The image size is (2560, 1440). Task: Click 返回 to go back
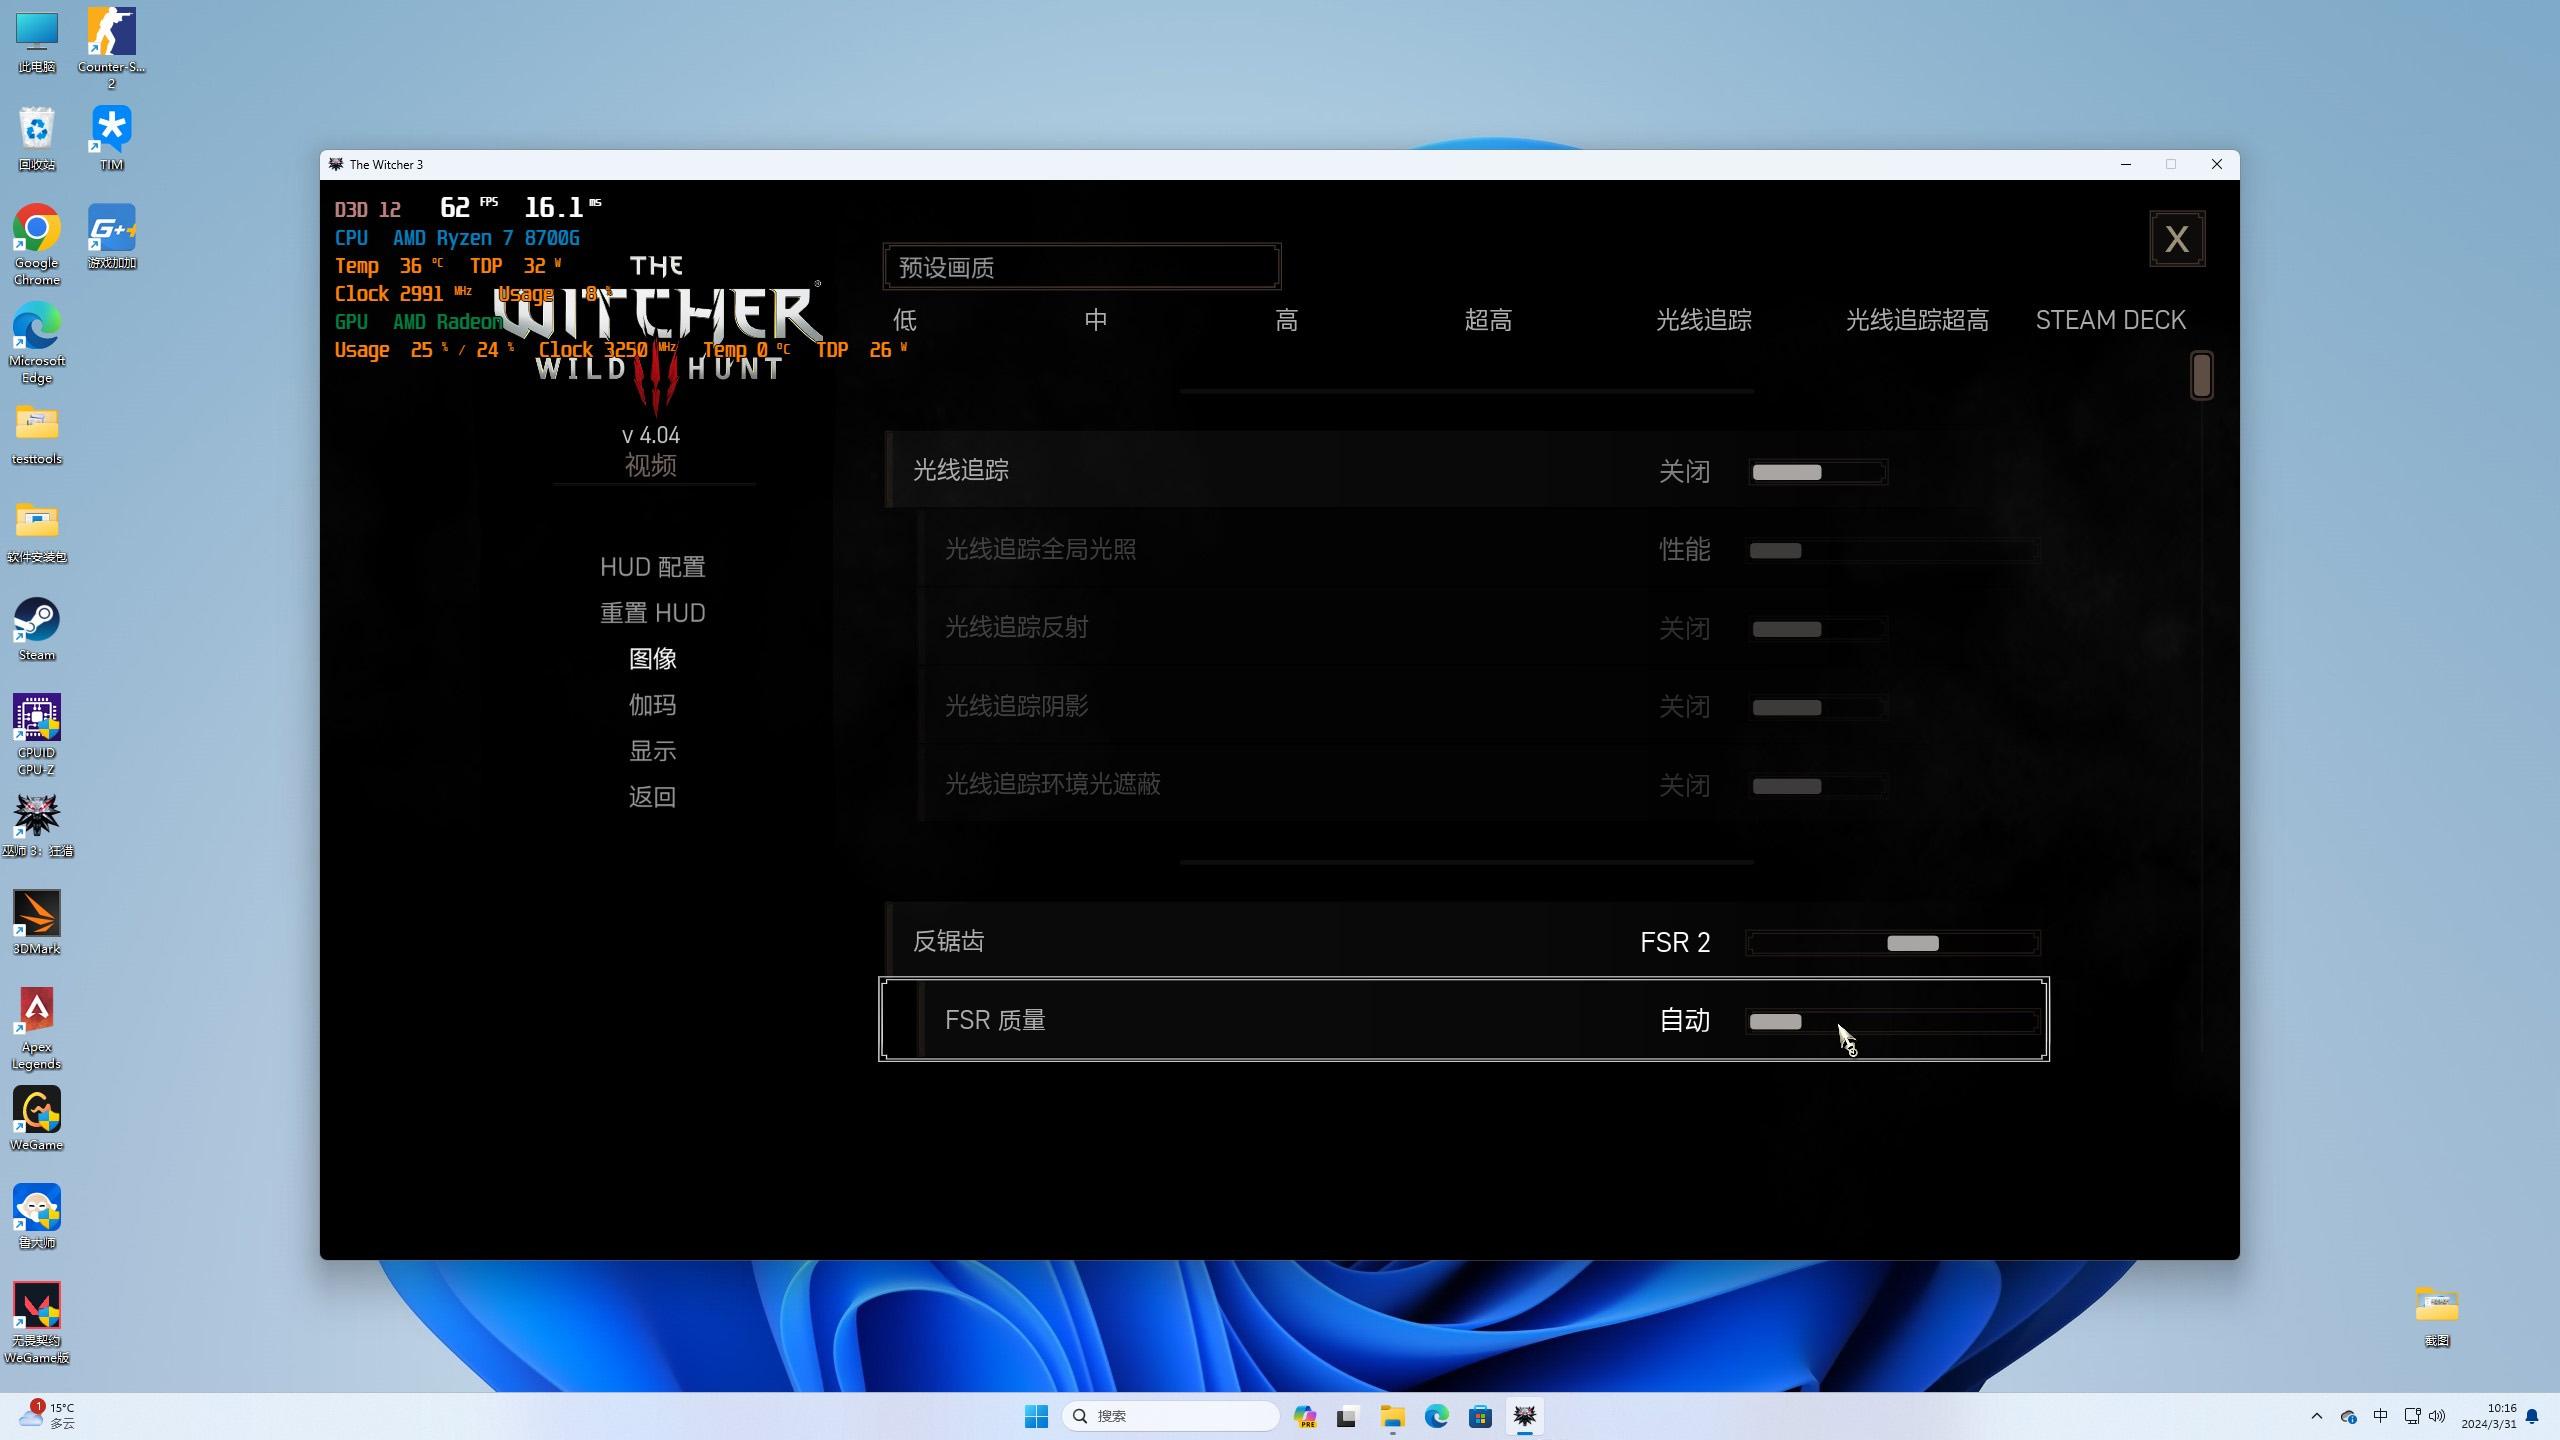(x=652, y=797)
